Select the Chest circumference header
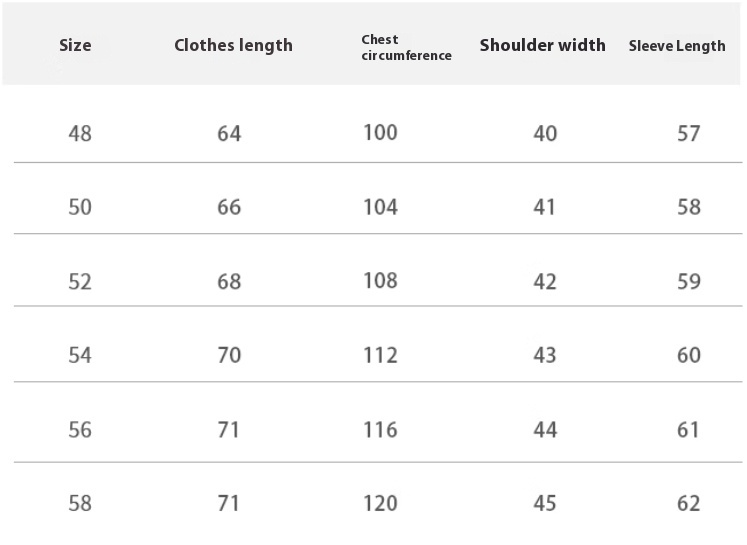The width and height of the screenshot is (747, 545). [x=406, y=48]
